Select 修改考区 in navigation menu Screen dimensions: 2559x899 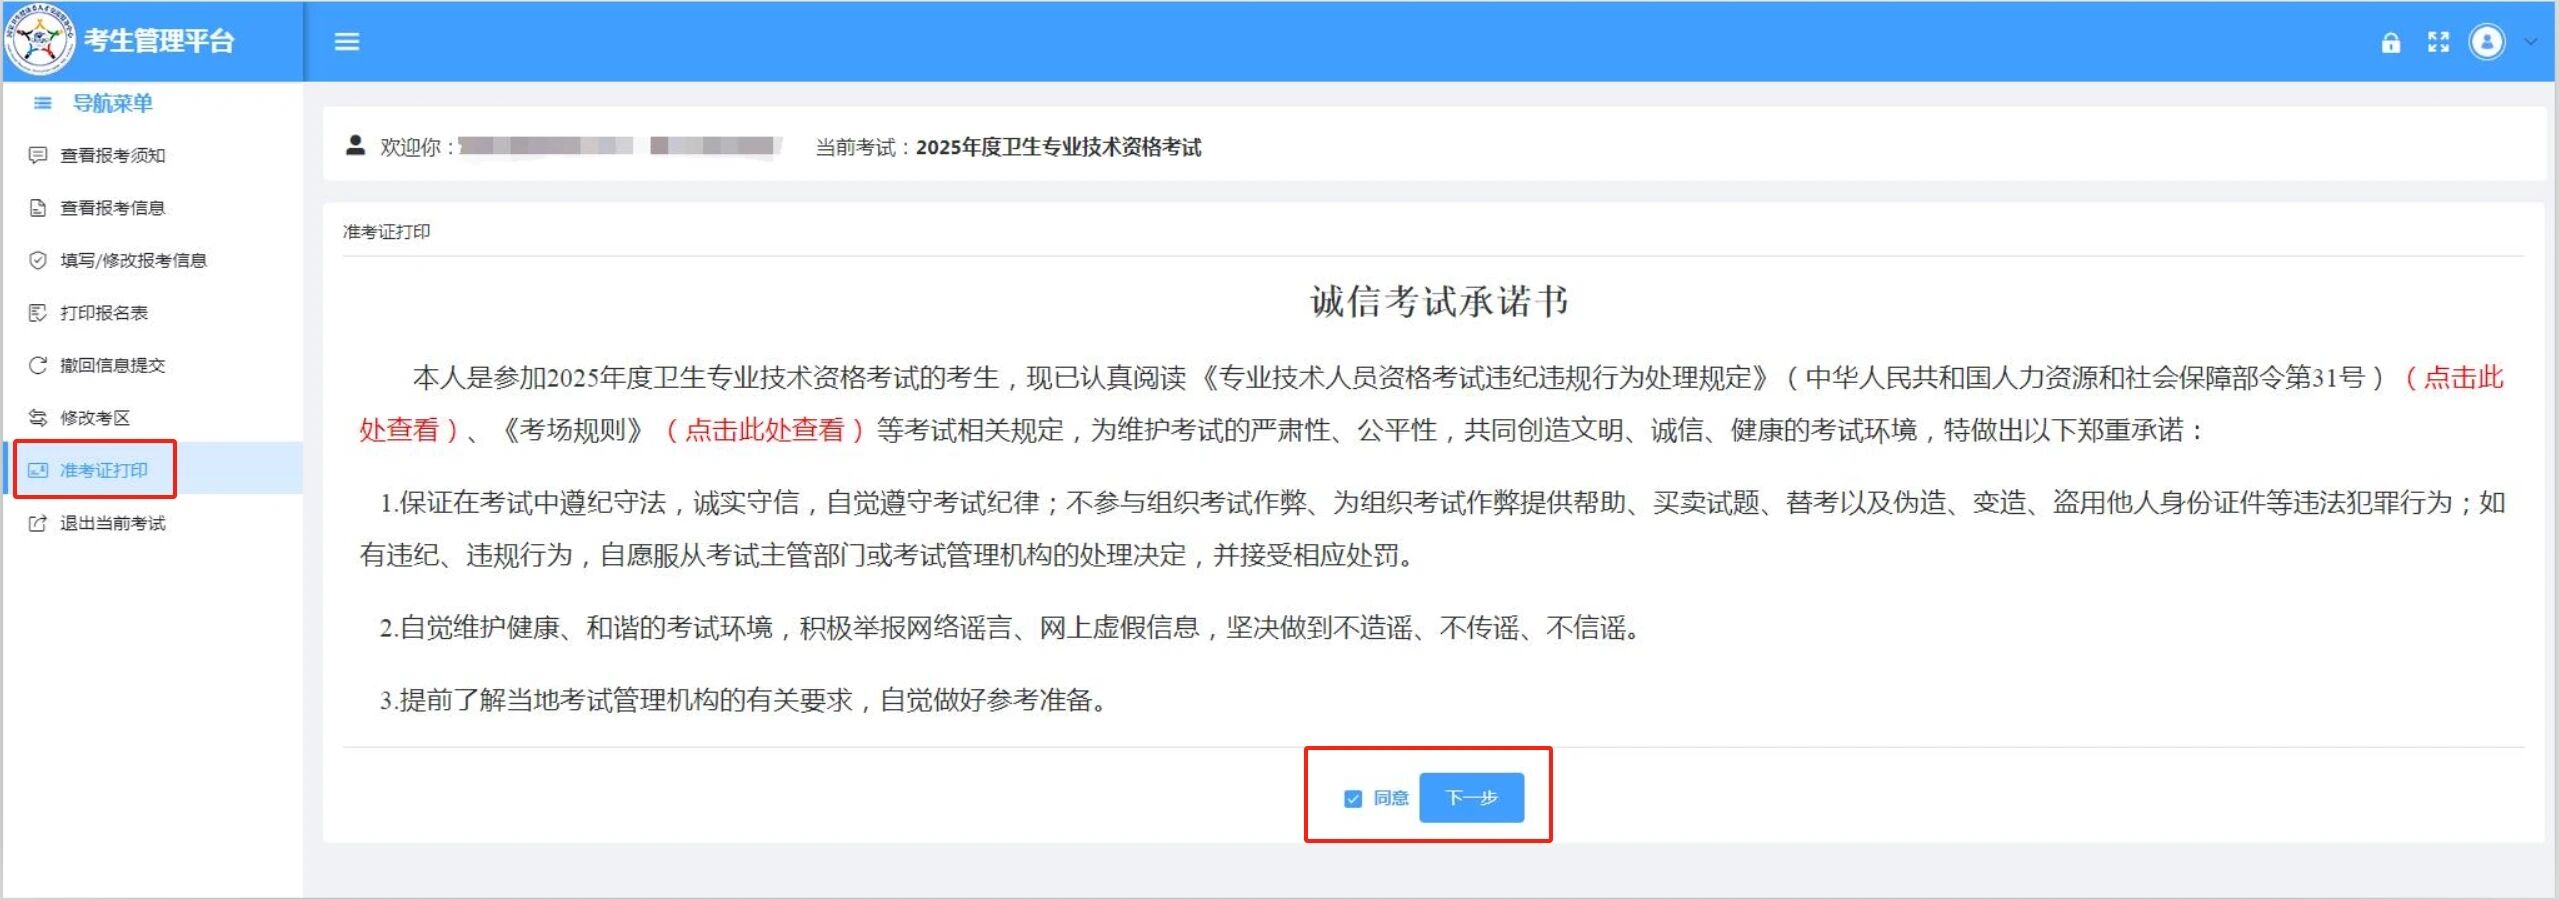(95, 418)
